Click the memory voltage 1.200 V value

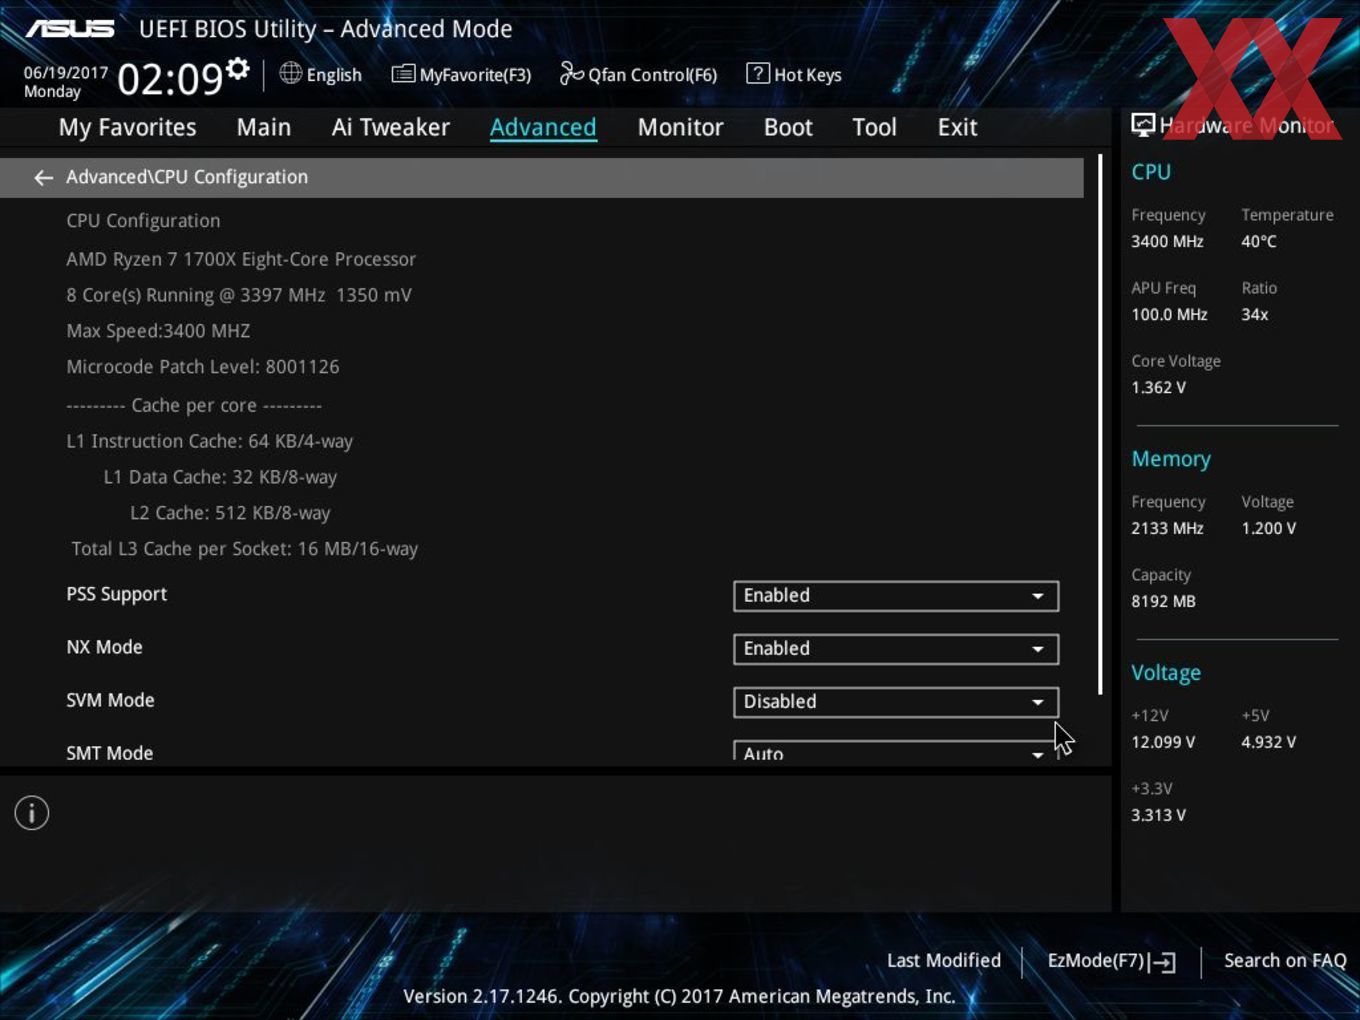1268,528
